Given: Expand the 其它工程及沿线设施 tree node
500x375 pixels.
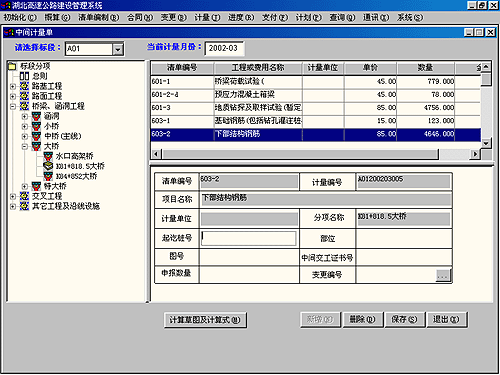Looking at the screenshot, I should [x=13, y=206].
